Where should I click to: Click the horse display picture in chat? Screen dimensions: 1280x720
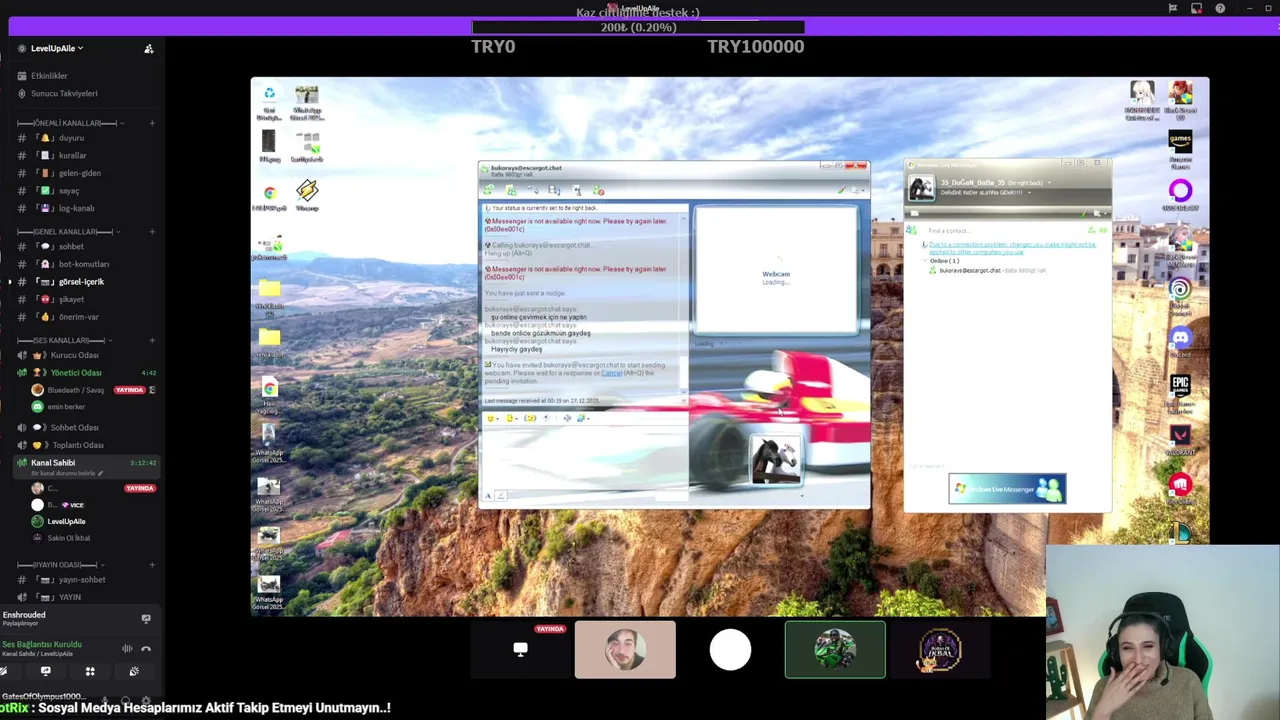(x=776, y=461)
